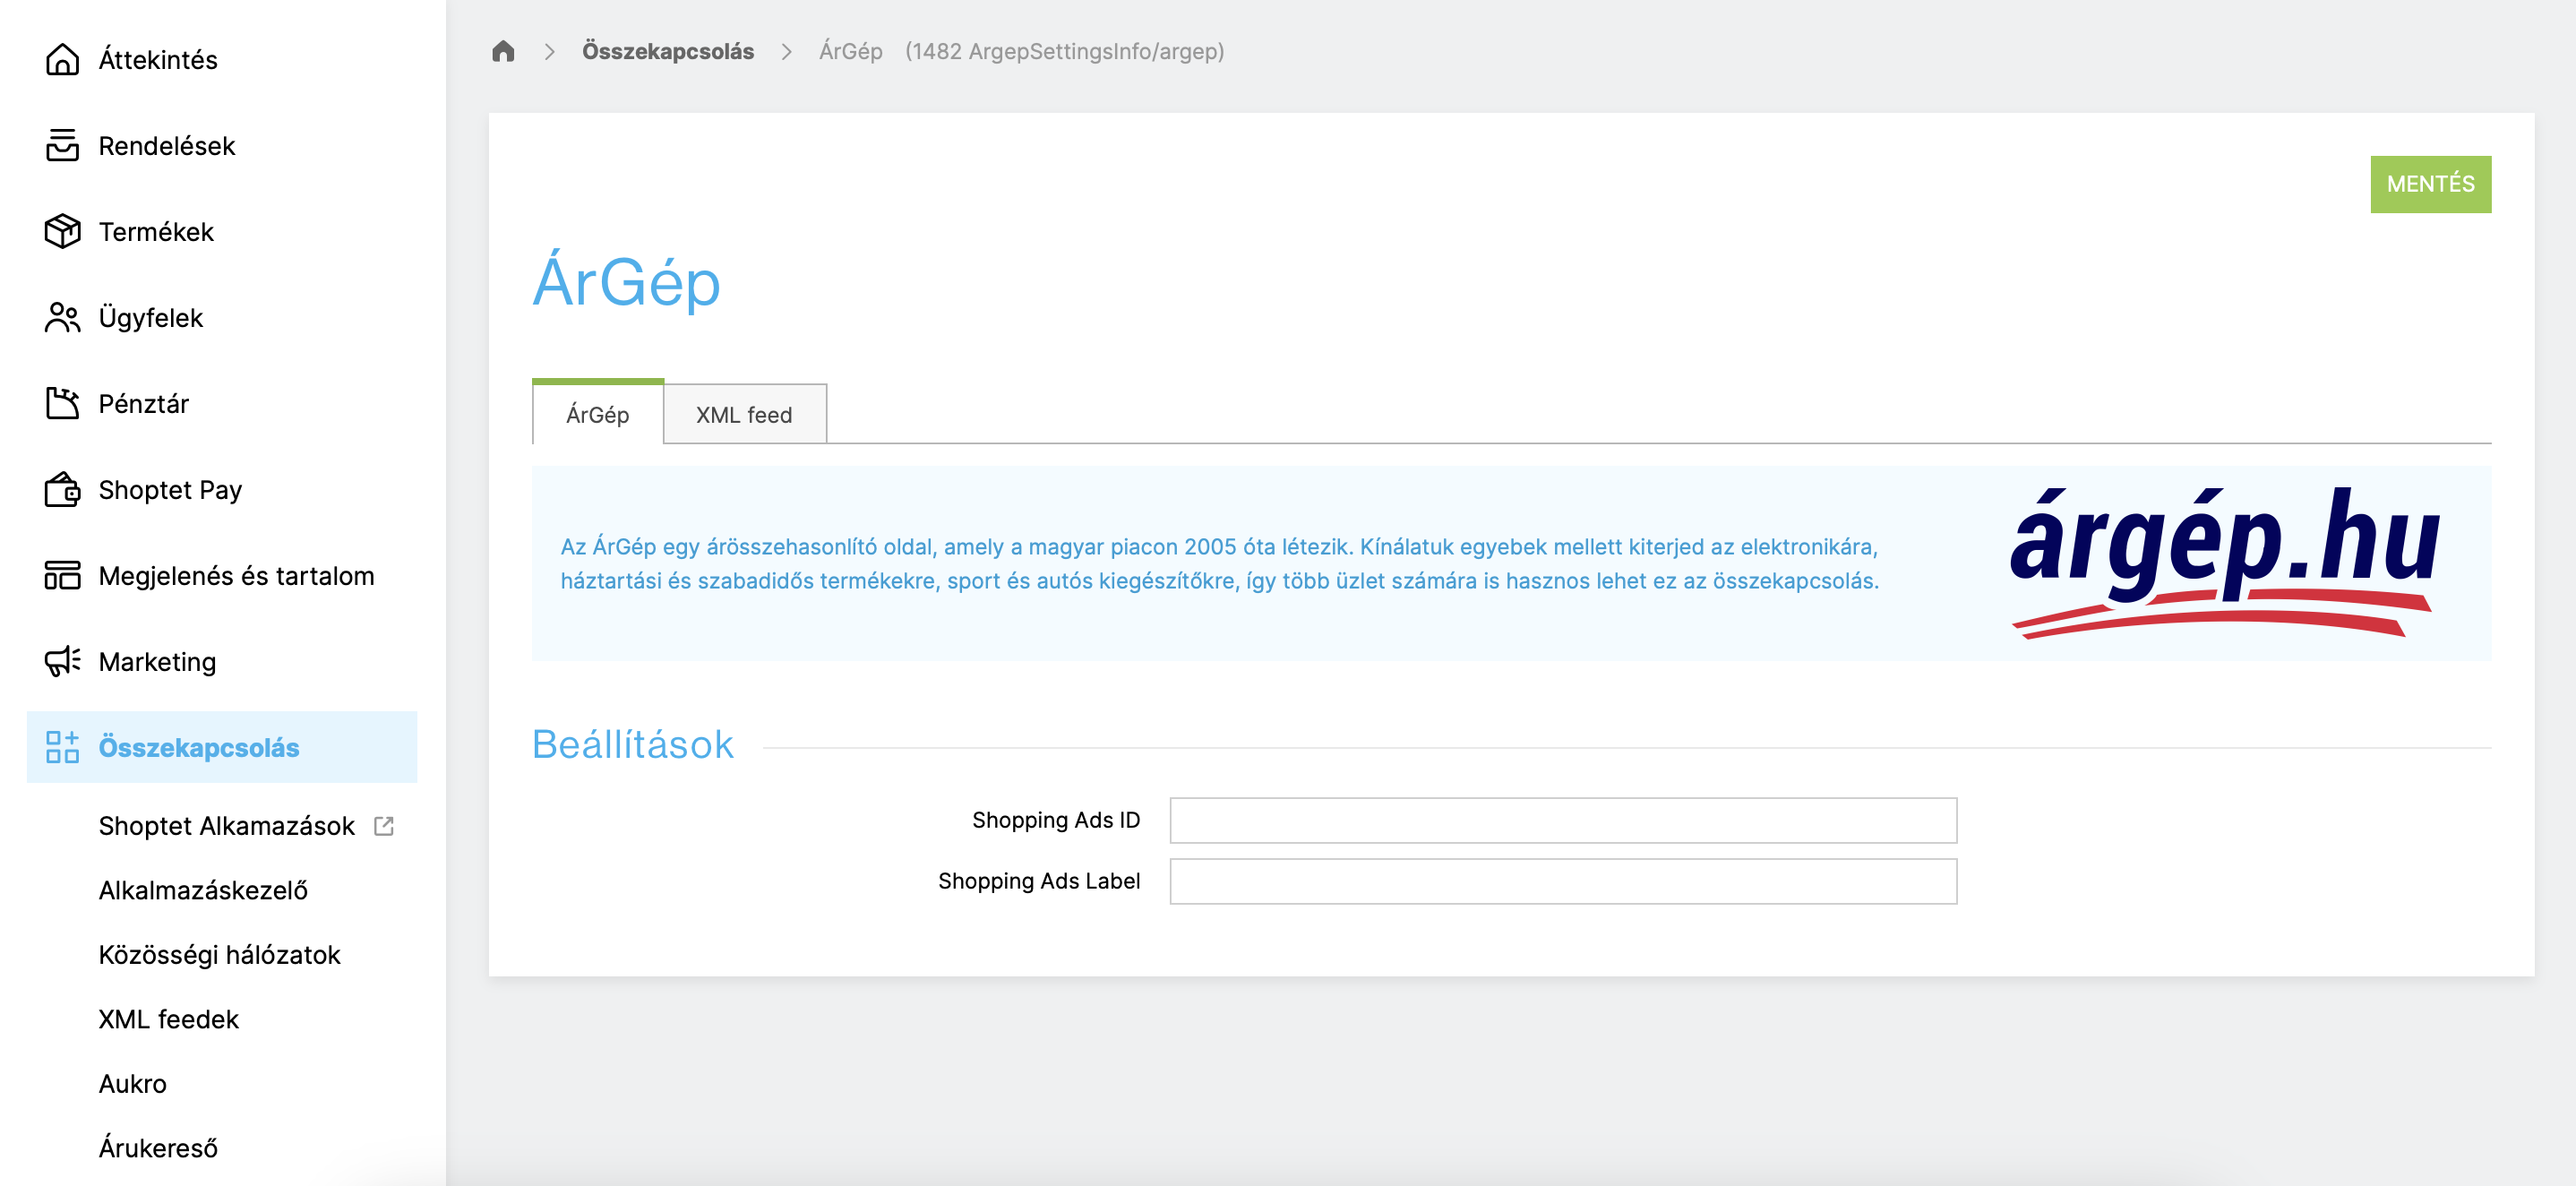Click the Pénztár icon in sidebar
Screen dimensions: 2576x1186
pyautogui.click(x=62, y=404)
